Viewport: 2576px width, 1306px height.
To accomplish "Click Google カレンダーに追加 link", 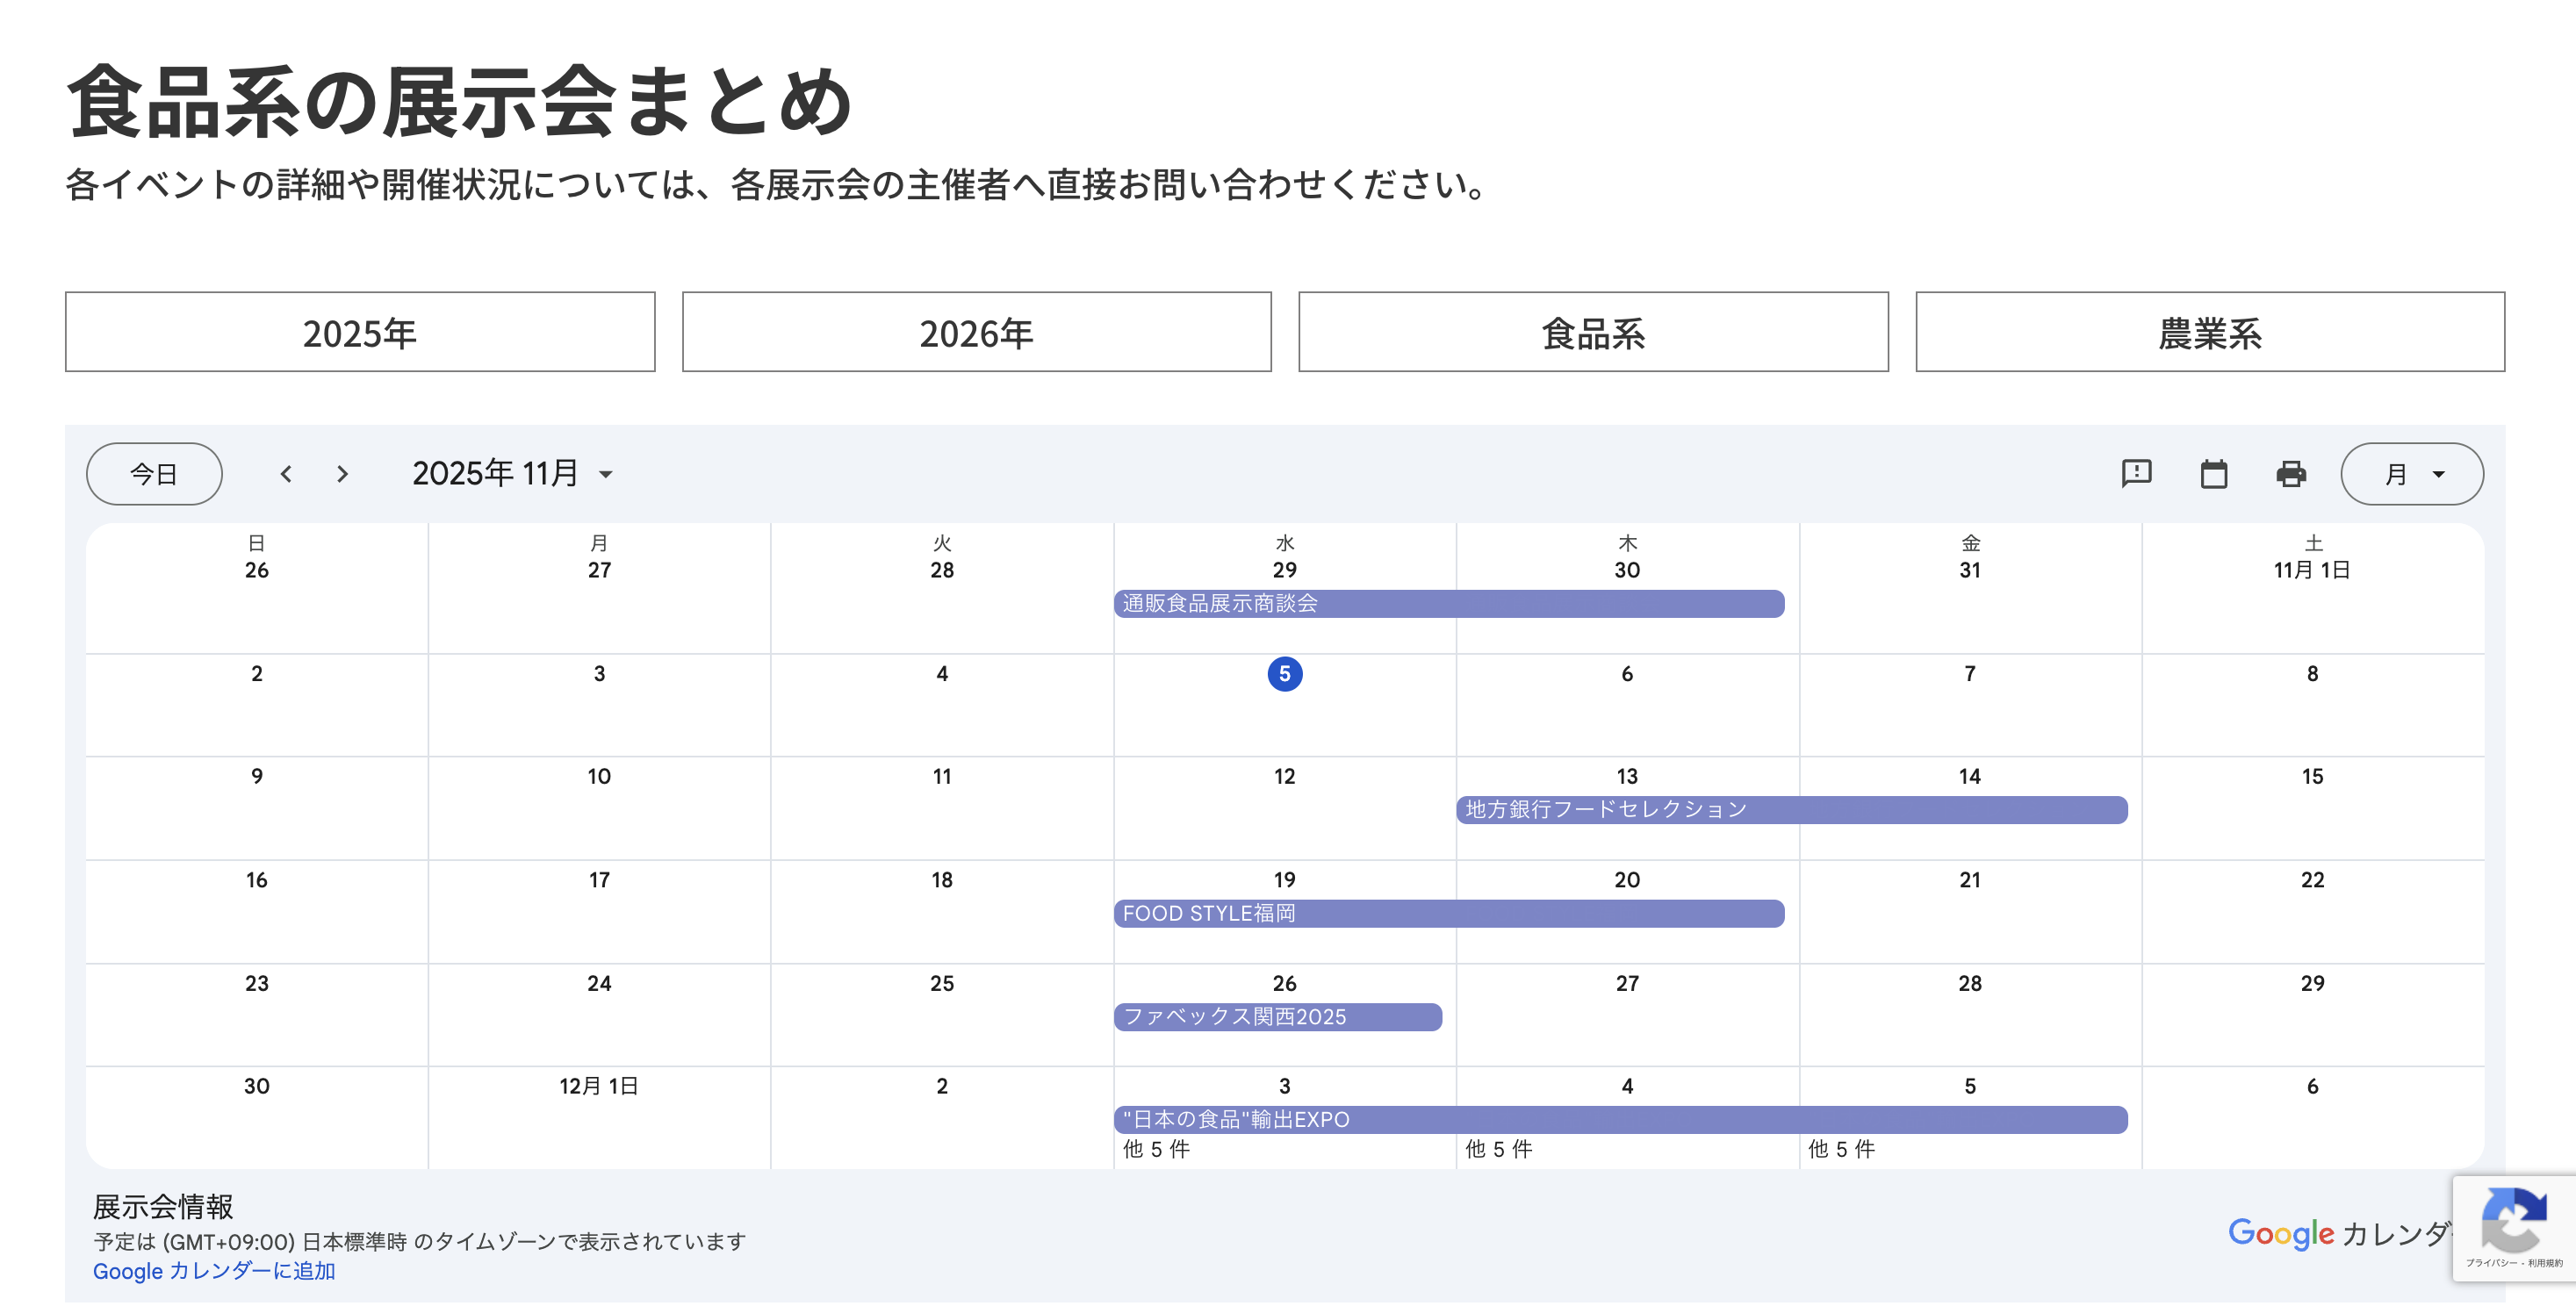I will coord(214,1271).
